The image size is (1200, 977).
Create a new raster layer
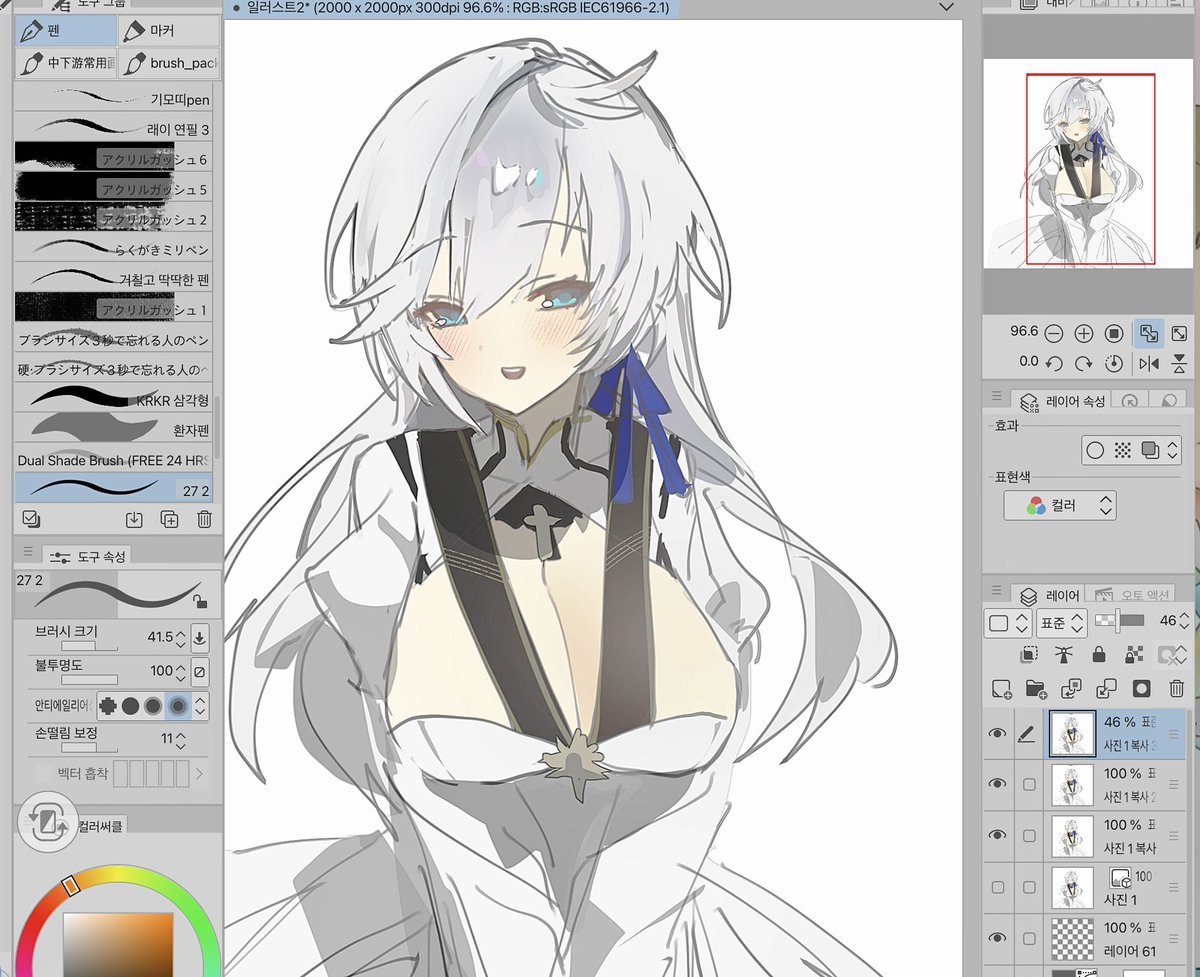pyautogui.click(x=1001, y=689)
